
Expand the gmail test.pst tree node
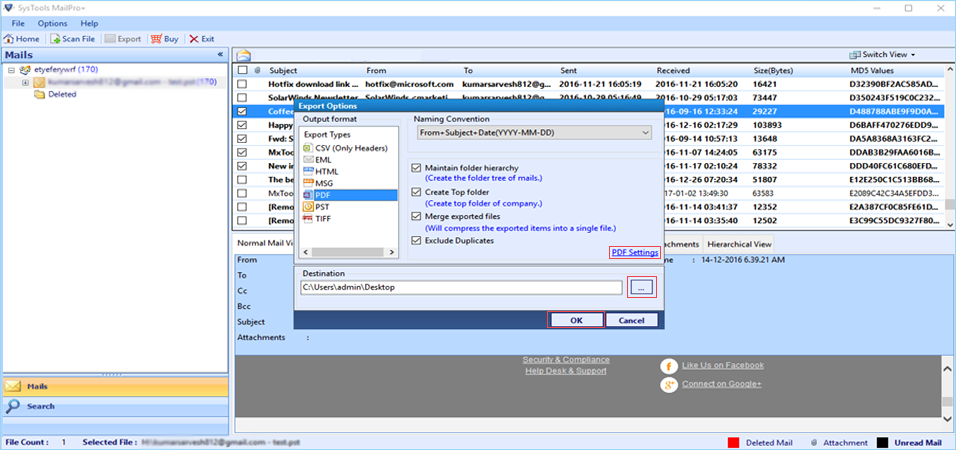(x=25, y=82)
